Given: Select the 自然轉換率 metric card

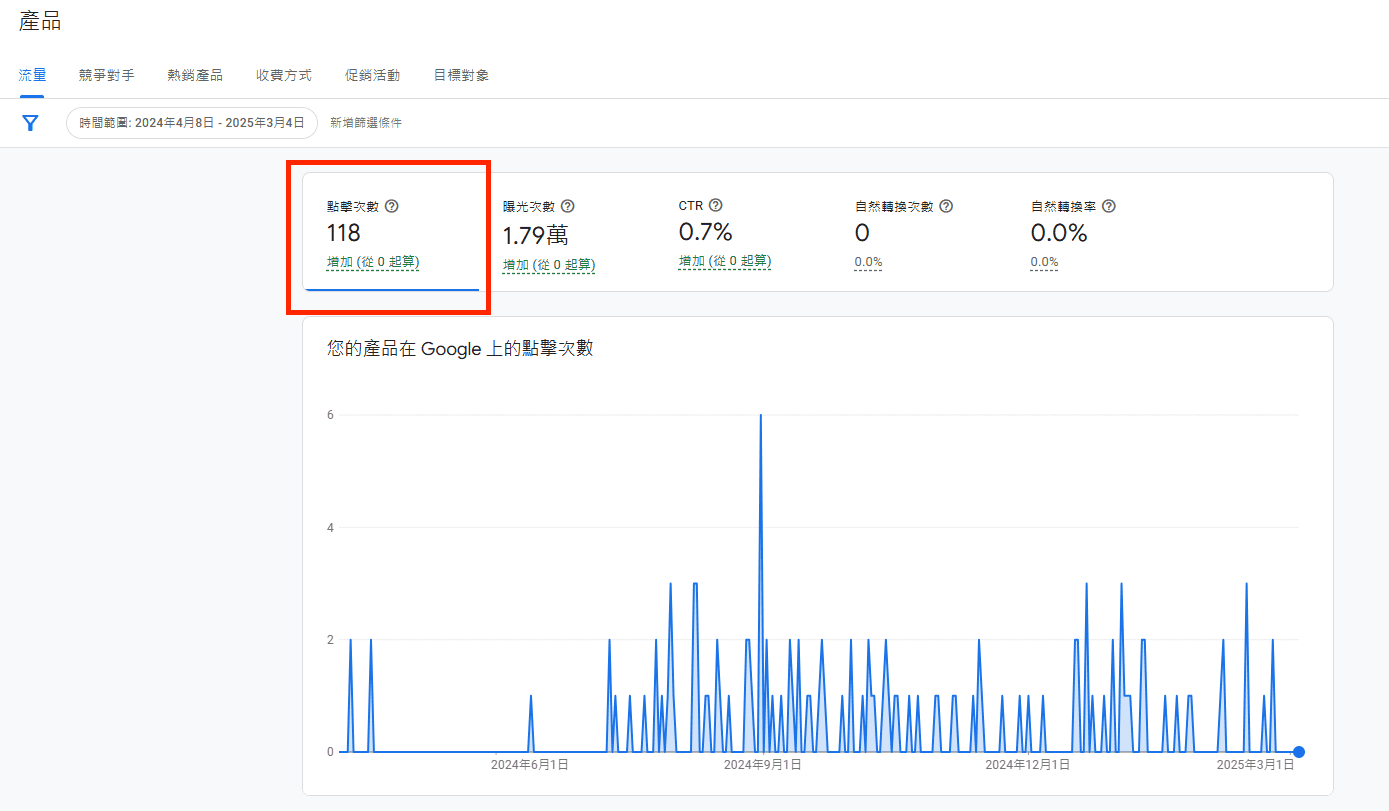Looking at the screenshot, I should 1095,232.
